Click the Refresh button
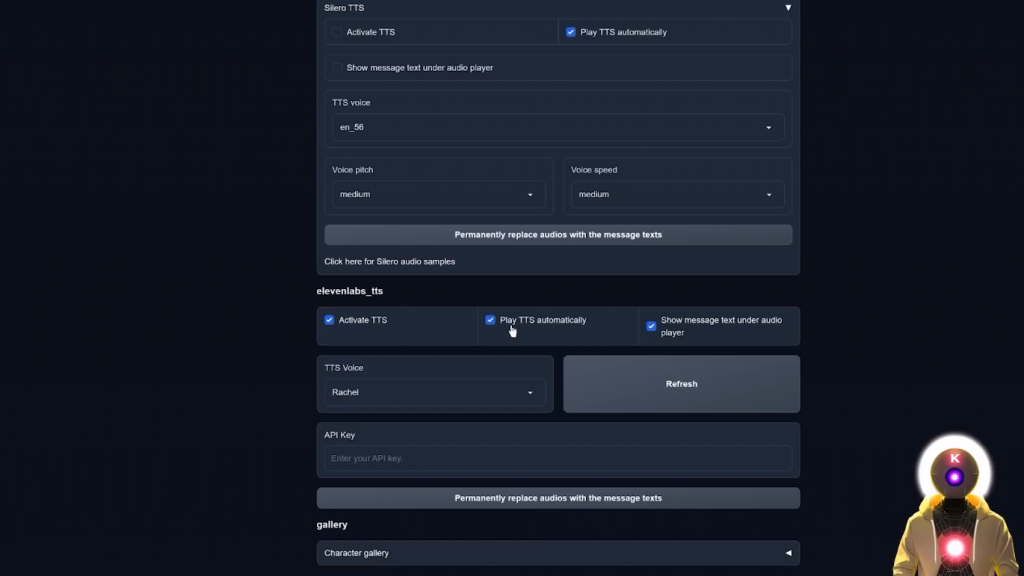The width and height of the screenshot is (1024, 576). (681, 384)
